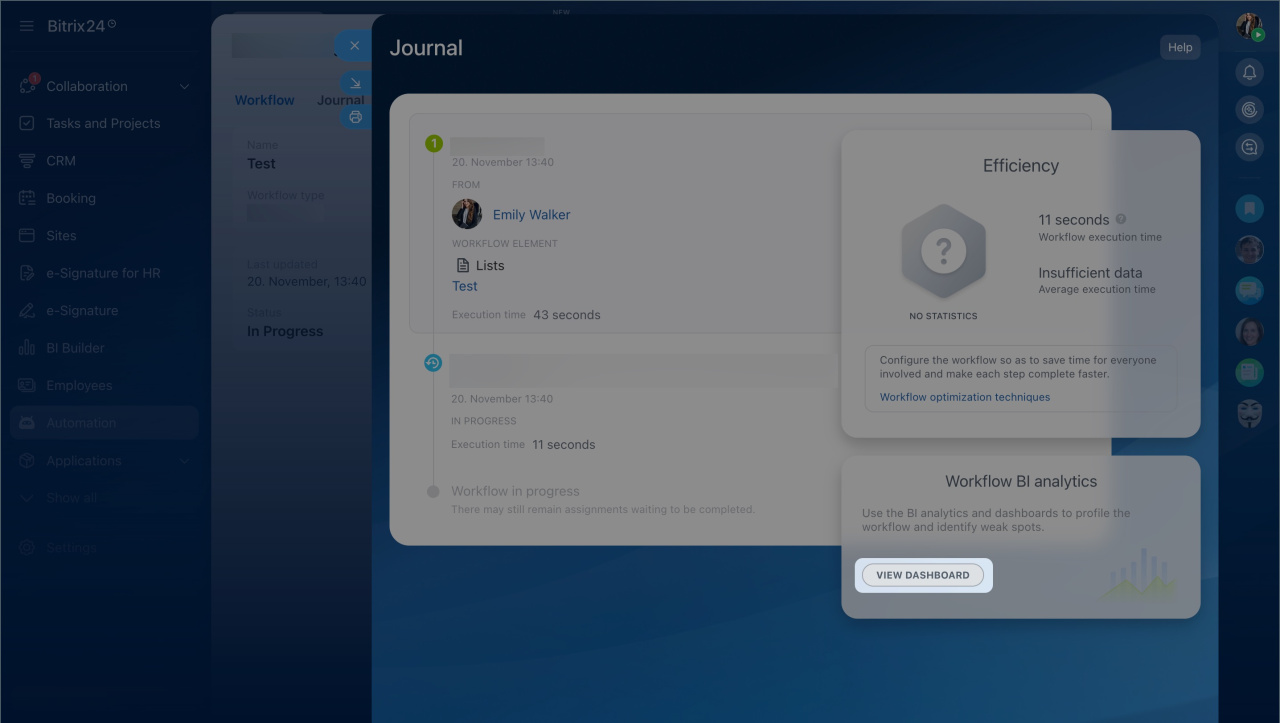Expand the Collaboration menu section
The image size is (1280, 723).
[184, 87]
